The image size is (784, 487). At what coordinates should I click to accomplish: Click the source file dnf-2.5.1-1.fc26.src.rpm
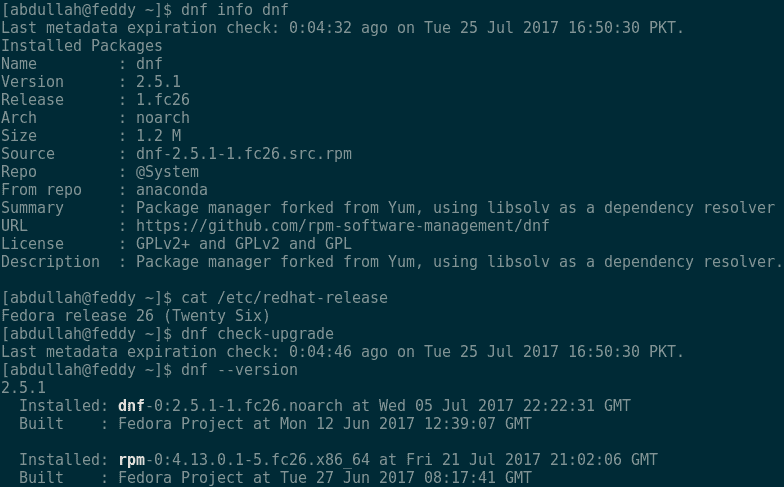pos(243,154)
